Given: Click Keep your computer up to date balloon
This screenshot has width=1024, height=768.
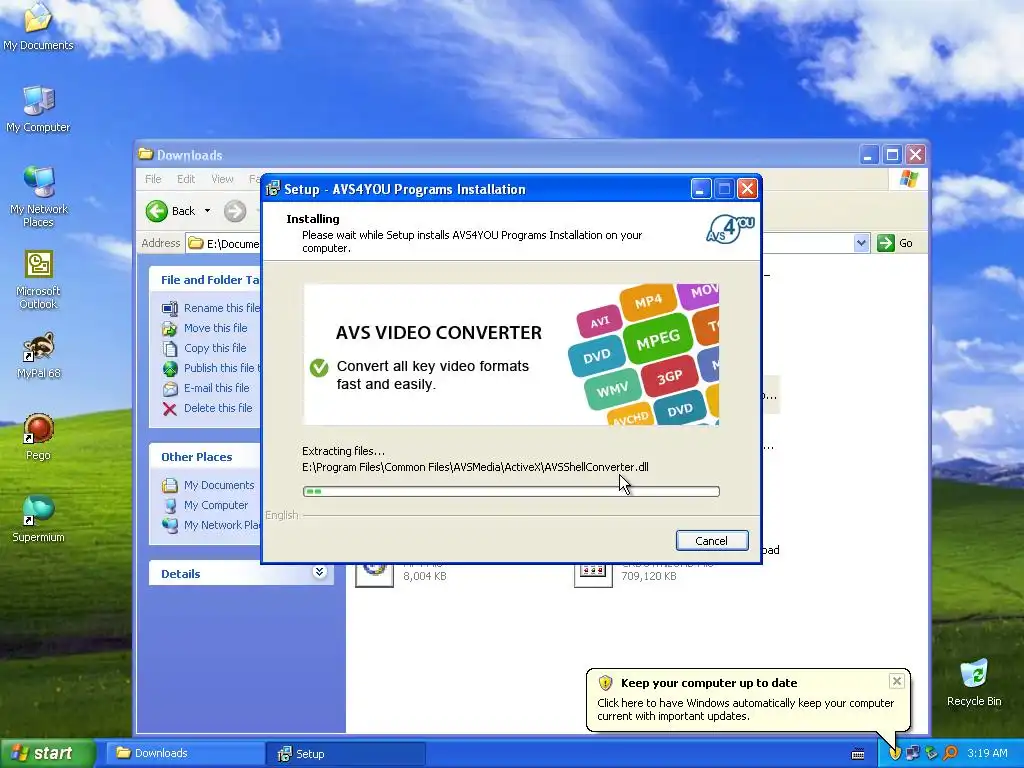Looking at the screenshot, I should 748,699.
